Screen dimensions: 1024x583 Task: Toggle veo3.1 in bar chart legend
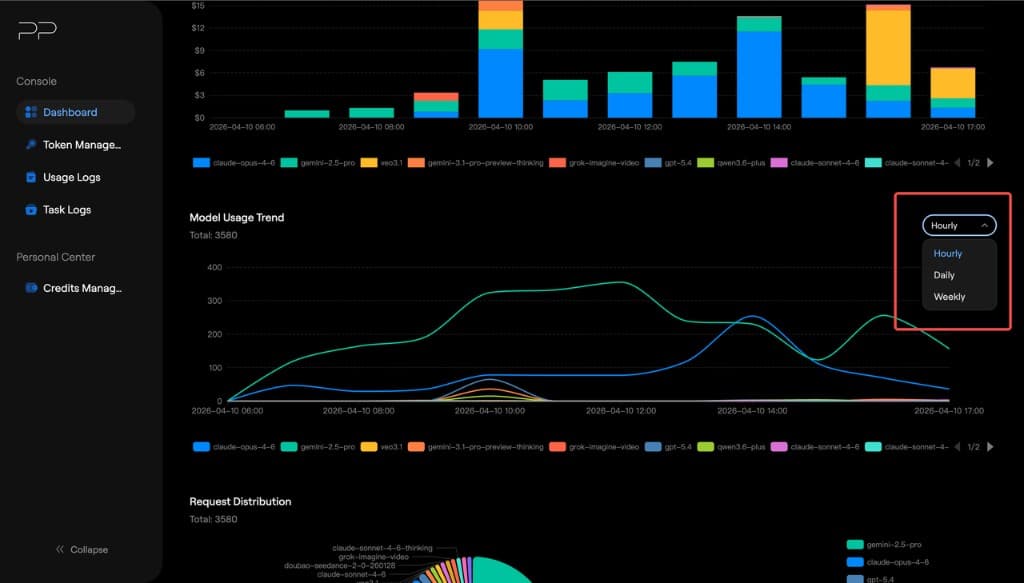(x=381, y=163)
